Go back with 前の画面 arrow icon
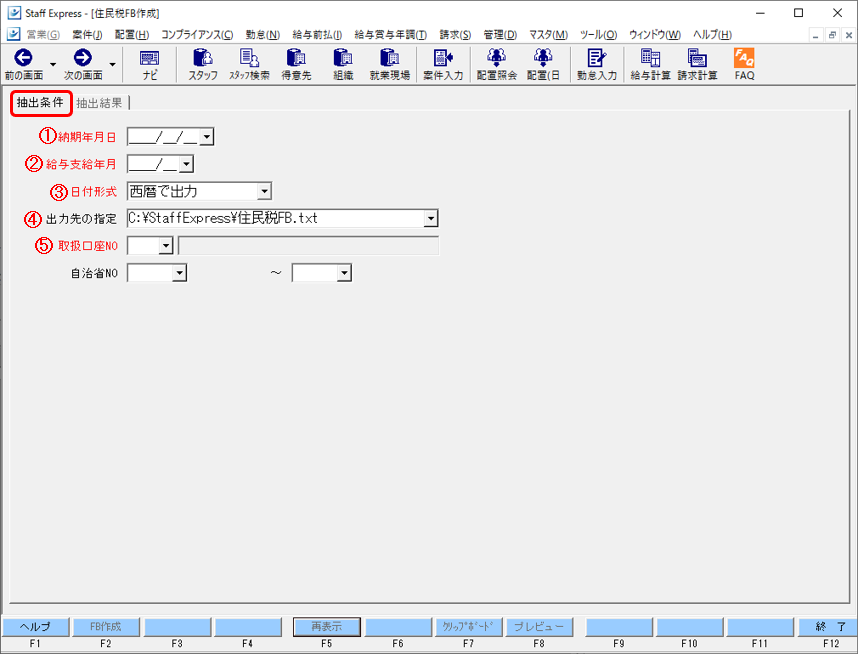 [x=23, y=58]
